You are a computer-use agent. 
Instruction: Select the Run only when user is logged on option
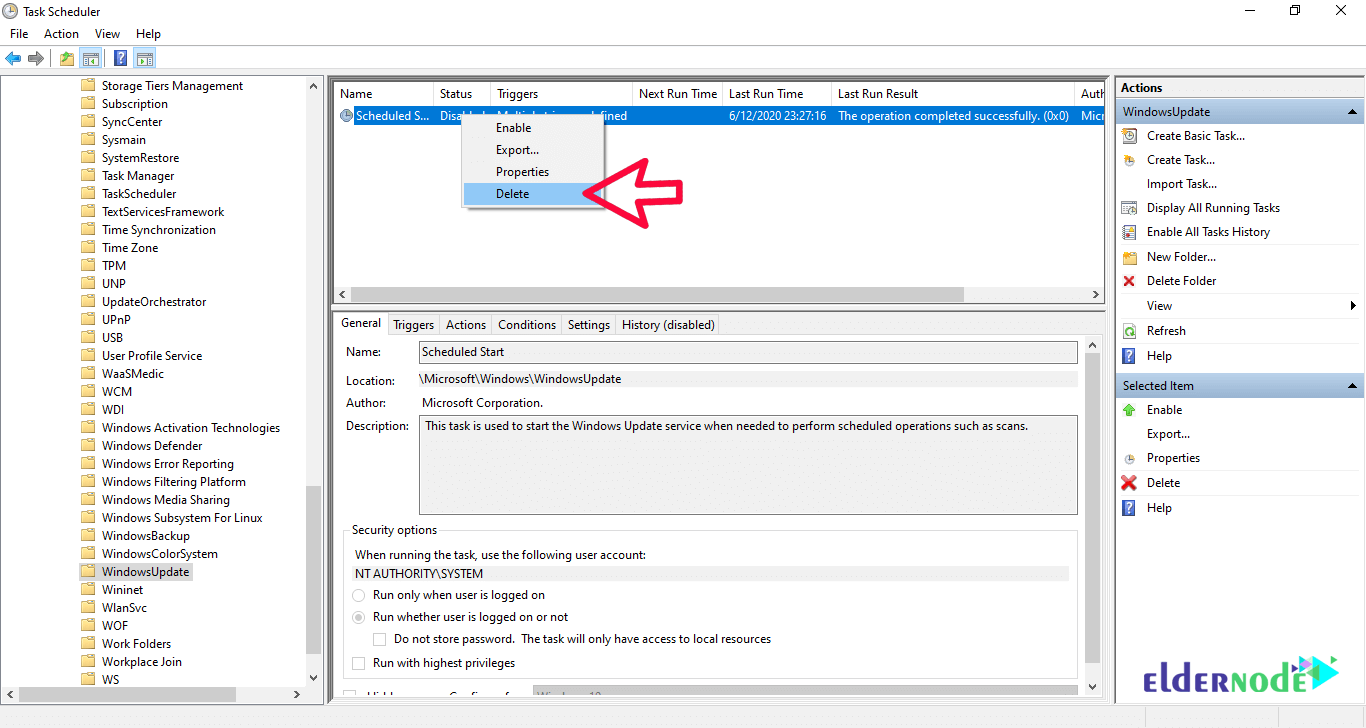tap(358, 595)
